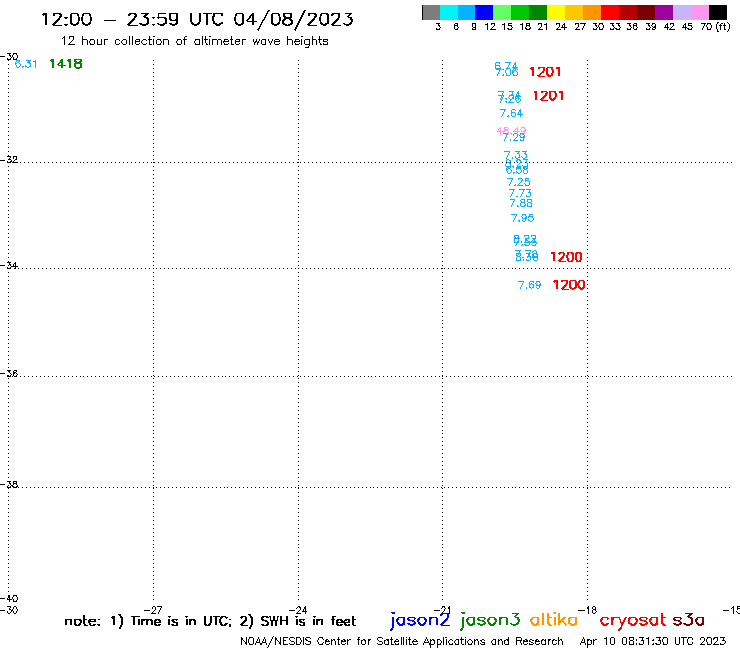
Task: Pick the lavender swatch in the color scale
Action: [681, 12]
